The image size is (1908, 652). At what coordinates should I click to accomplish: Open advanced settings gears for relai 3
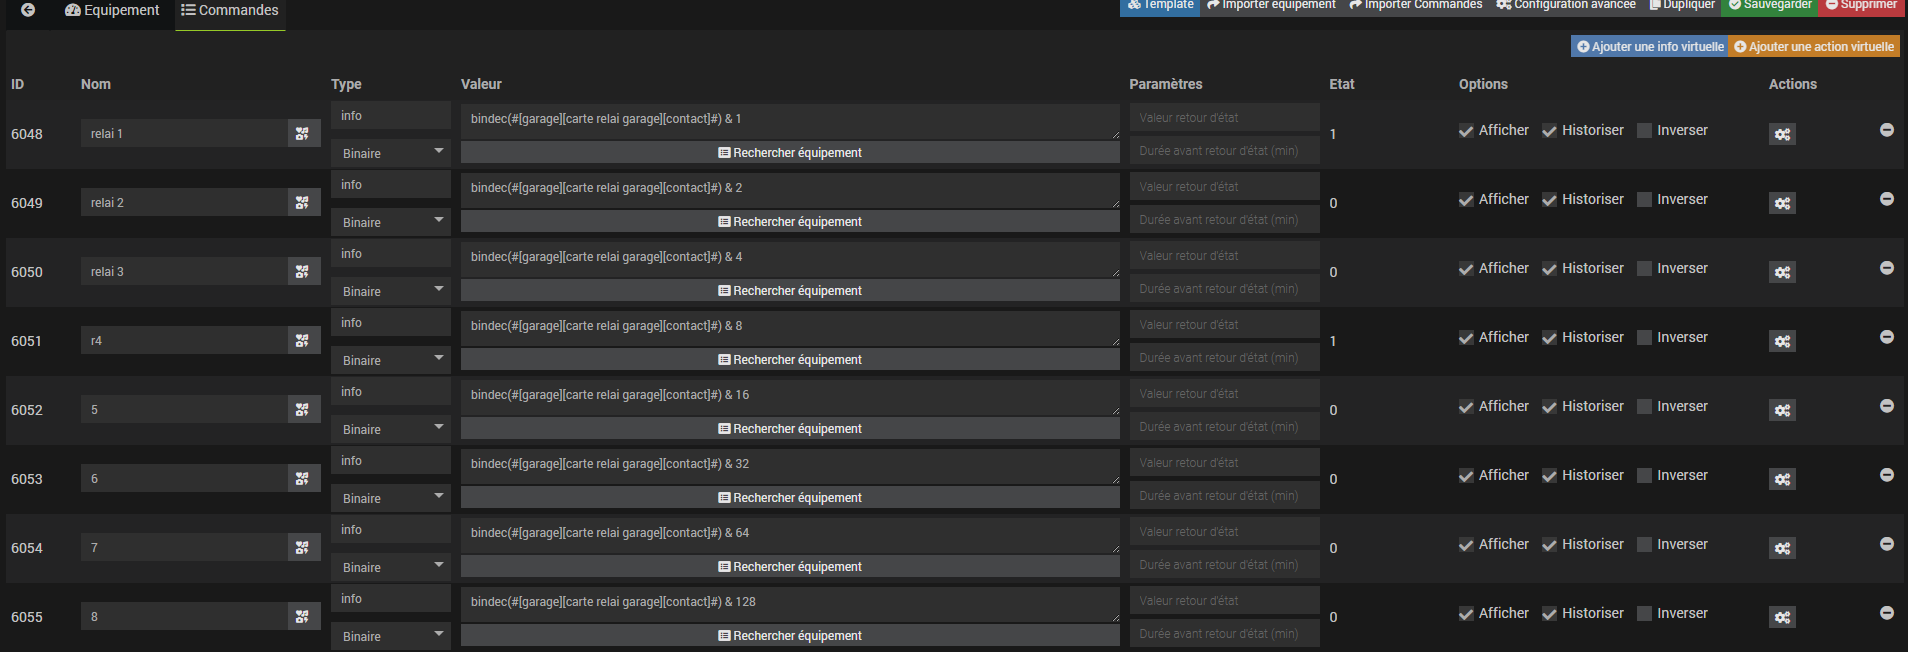click(x=1782, y=272)
